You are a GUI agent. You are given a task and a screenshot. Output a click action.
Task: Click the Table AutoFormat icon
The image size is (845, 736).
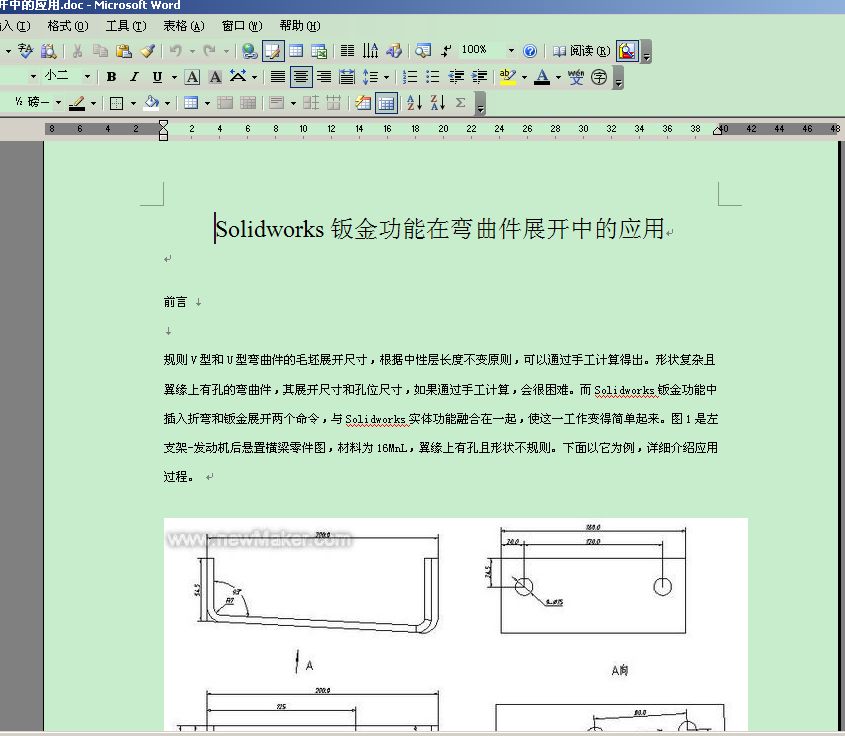coord(363,102)
